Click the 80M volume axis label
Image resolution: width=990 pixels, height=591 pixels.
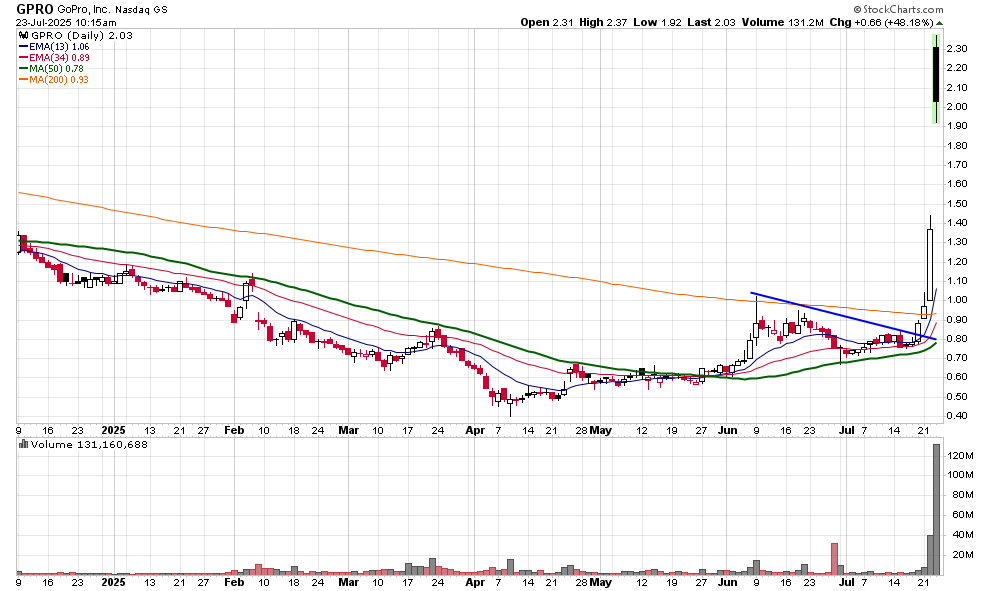(962, 494)
